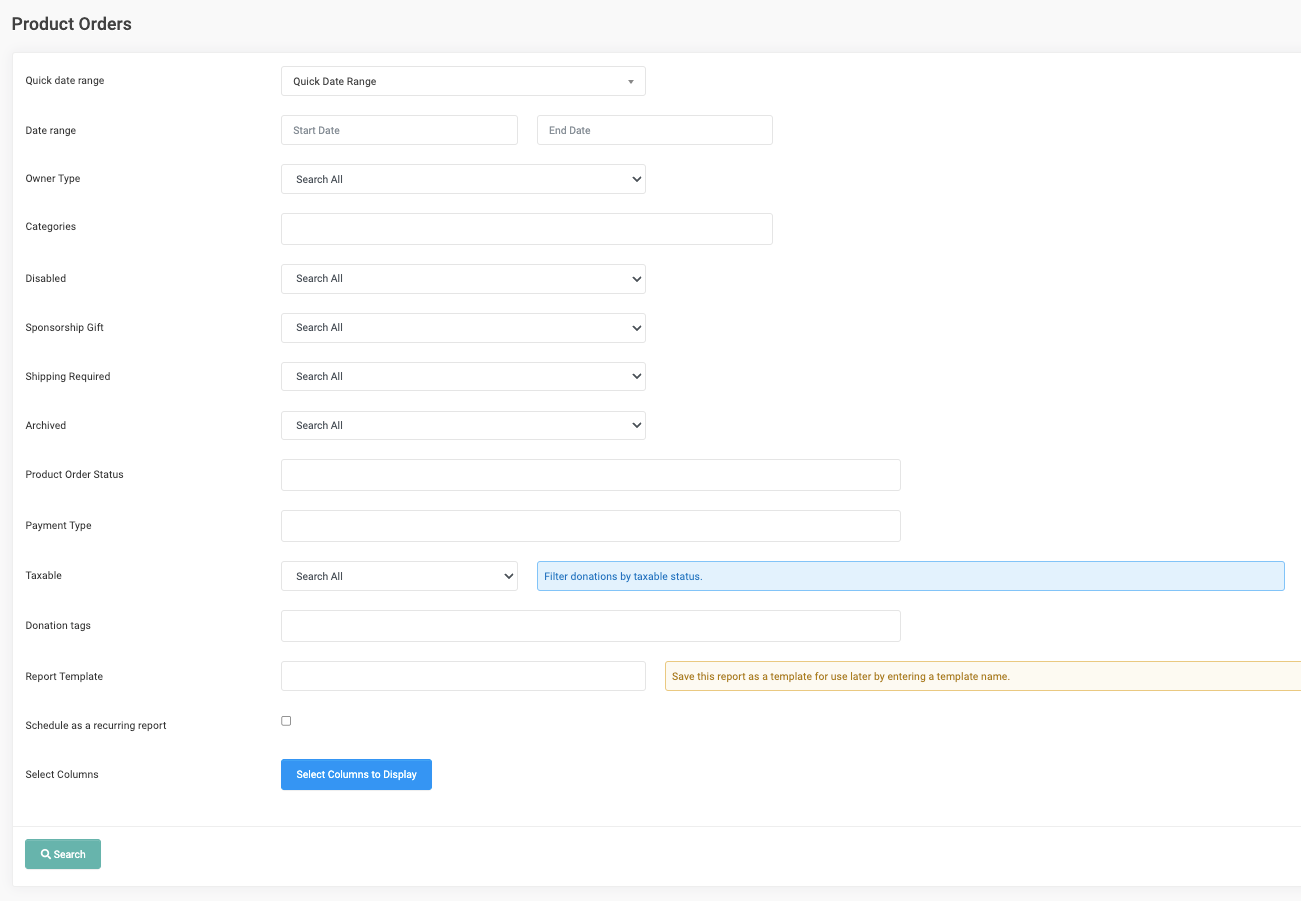Select the Payment Type input
1301x901 pixels.
coord(590,525)
